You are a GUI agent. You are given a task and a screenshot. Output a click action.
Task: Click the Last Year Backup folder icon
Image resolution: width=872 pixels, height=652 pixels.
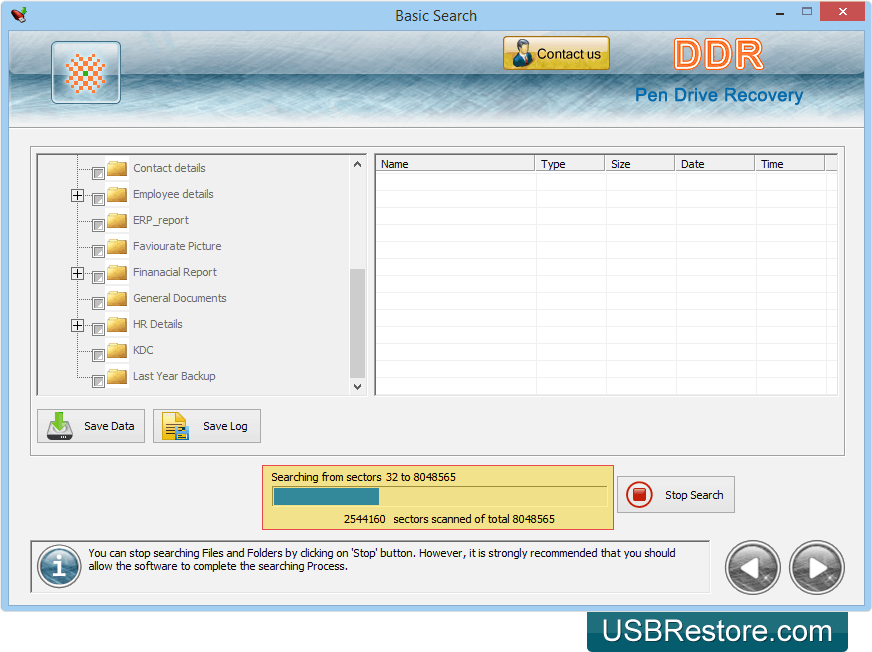click(x=117, y=376)
